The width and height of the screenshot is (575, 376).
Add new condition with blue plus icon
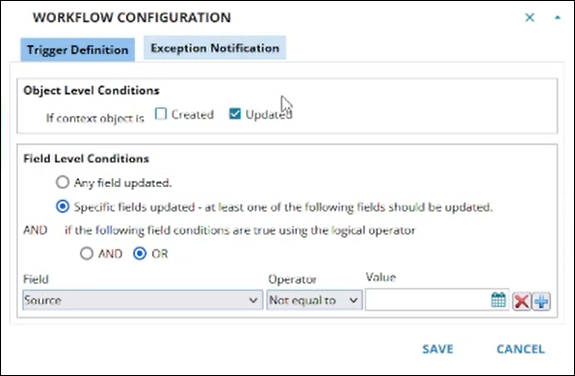pos(542,302)
